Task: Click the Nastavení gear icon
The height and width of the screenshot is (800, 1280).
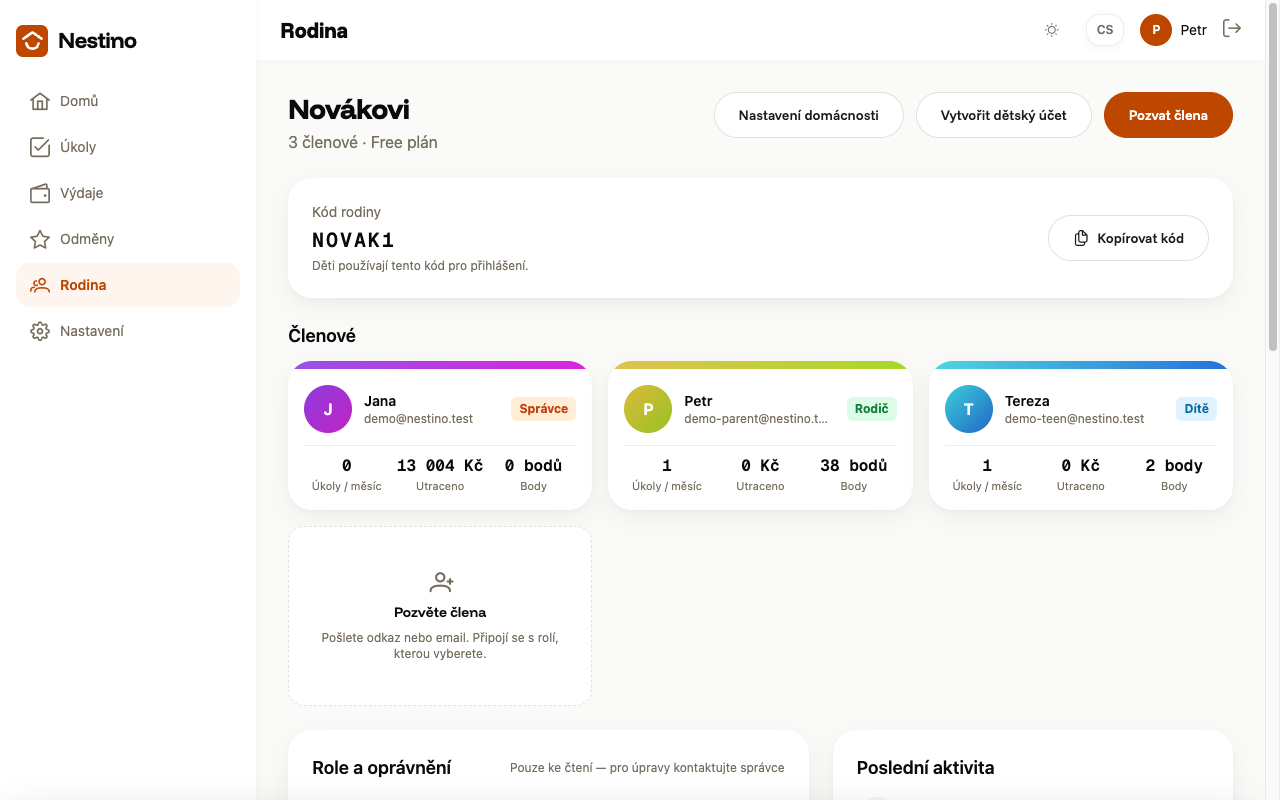Action: point(40,331)
